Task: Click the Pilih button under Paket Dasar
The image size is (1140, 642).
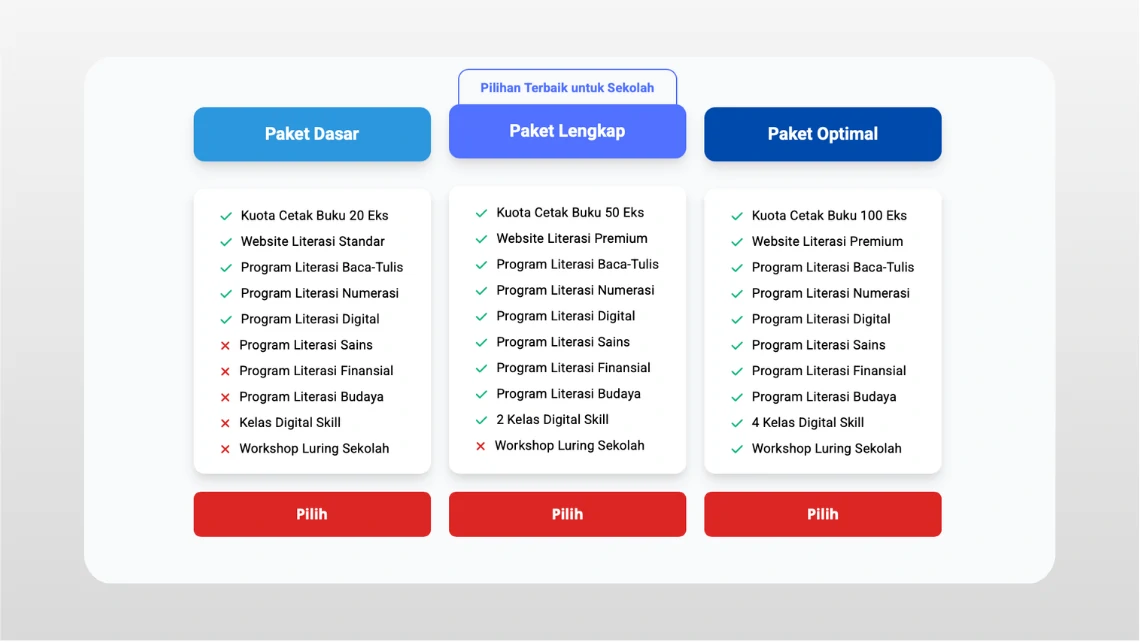Action: (x=312, y=514)
